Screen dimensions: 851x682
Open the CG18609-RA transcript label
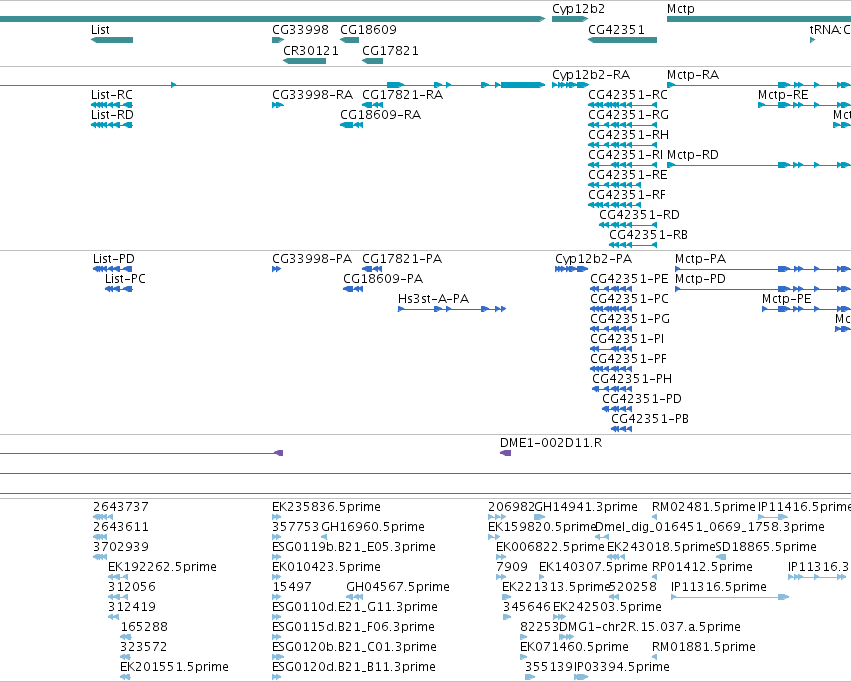pos(380,114)
